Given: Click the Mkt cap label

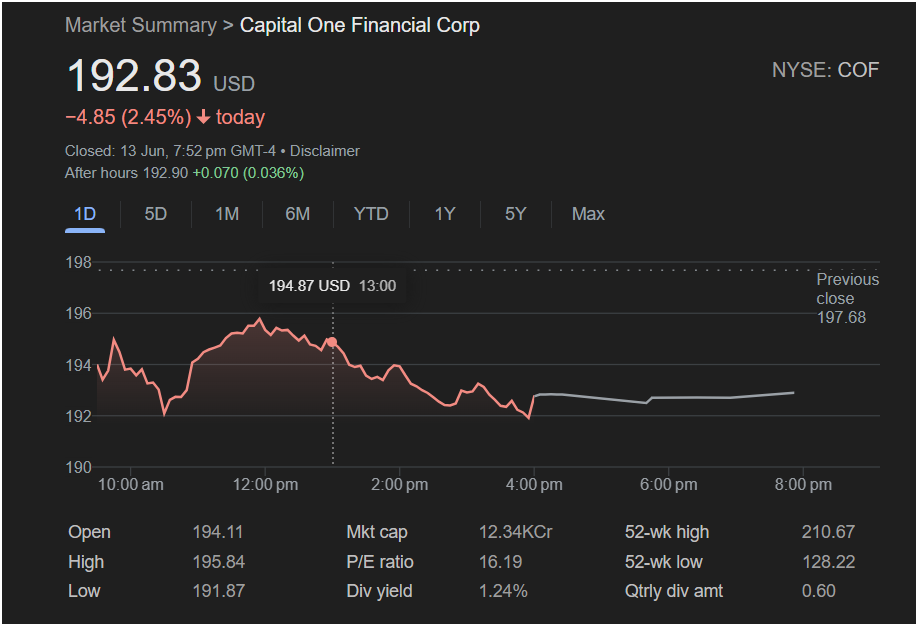Looking at the screenshot, I should pos(377,532).
